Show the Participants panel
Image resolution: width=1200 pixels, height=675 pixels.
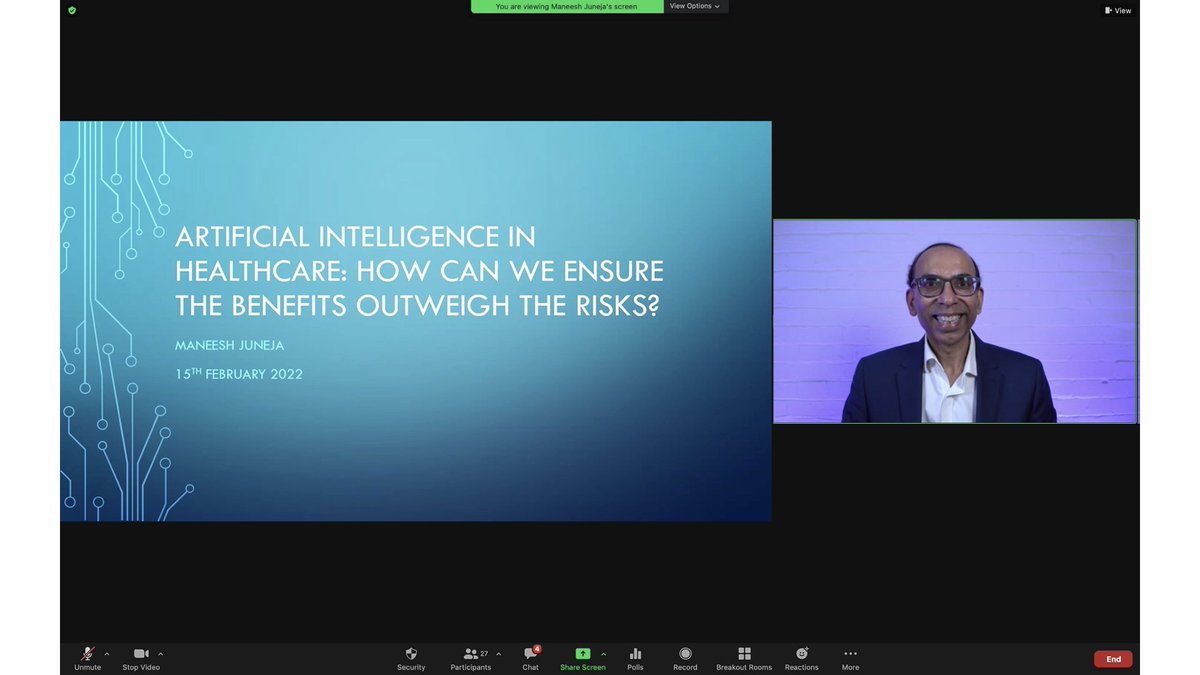click(x=471, y=658)
